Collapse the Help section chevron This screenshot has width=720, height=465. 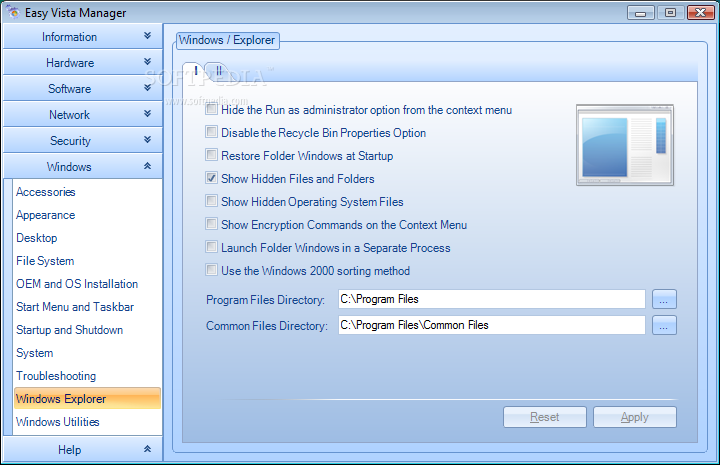coord(147,449)
